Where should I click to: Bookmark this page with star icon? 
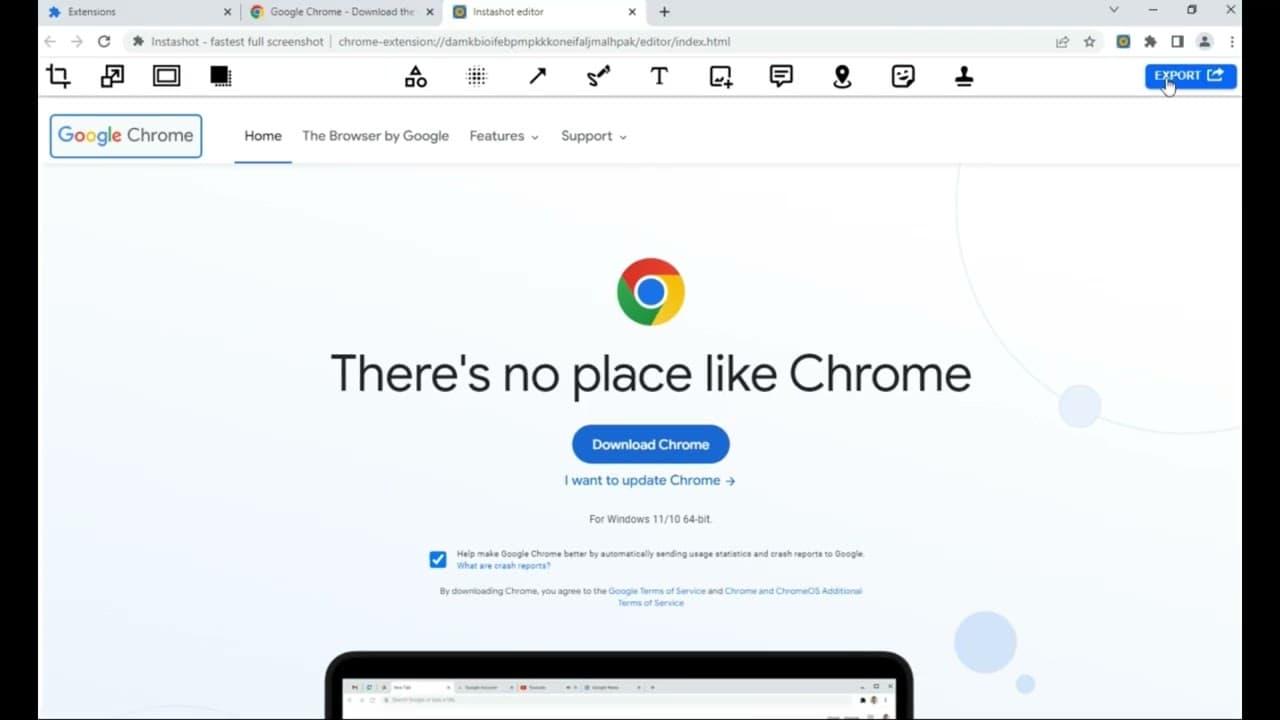tap(1089, 42)
